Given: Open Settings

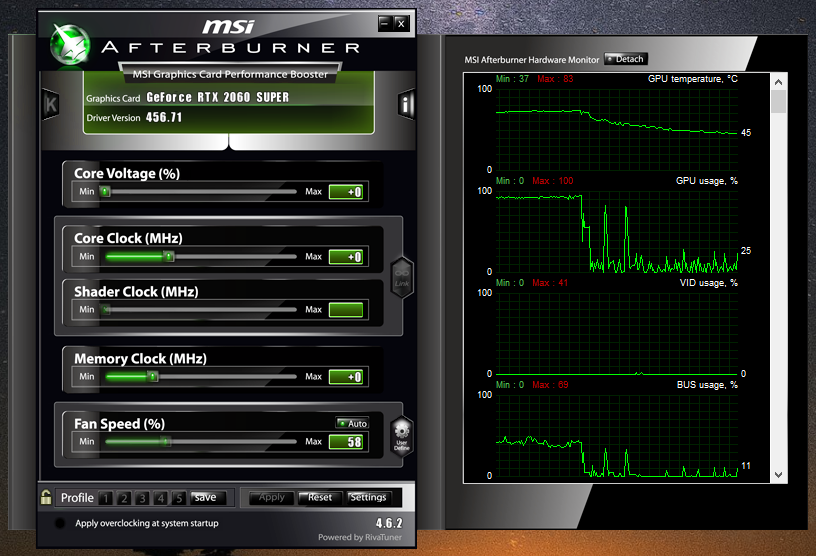Looking at the screenshot, I should [x=368, y=498].
